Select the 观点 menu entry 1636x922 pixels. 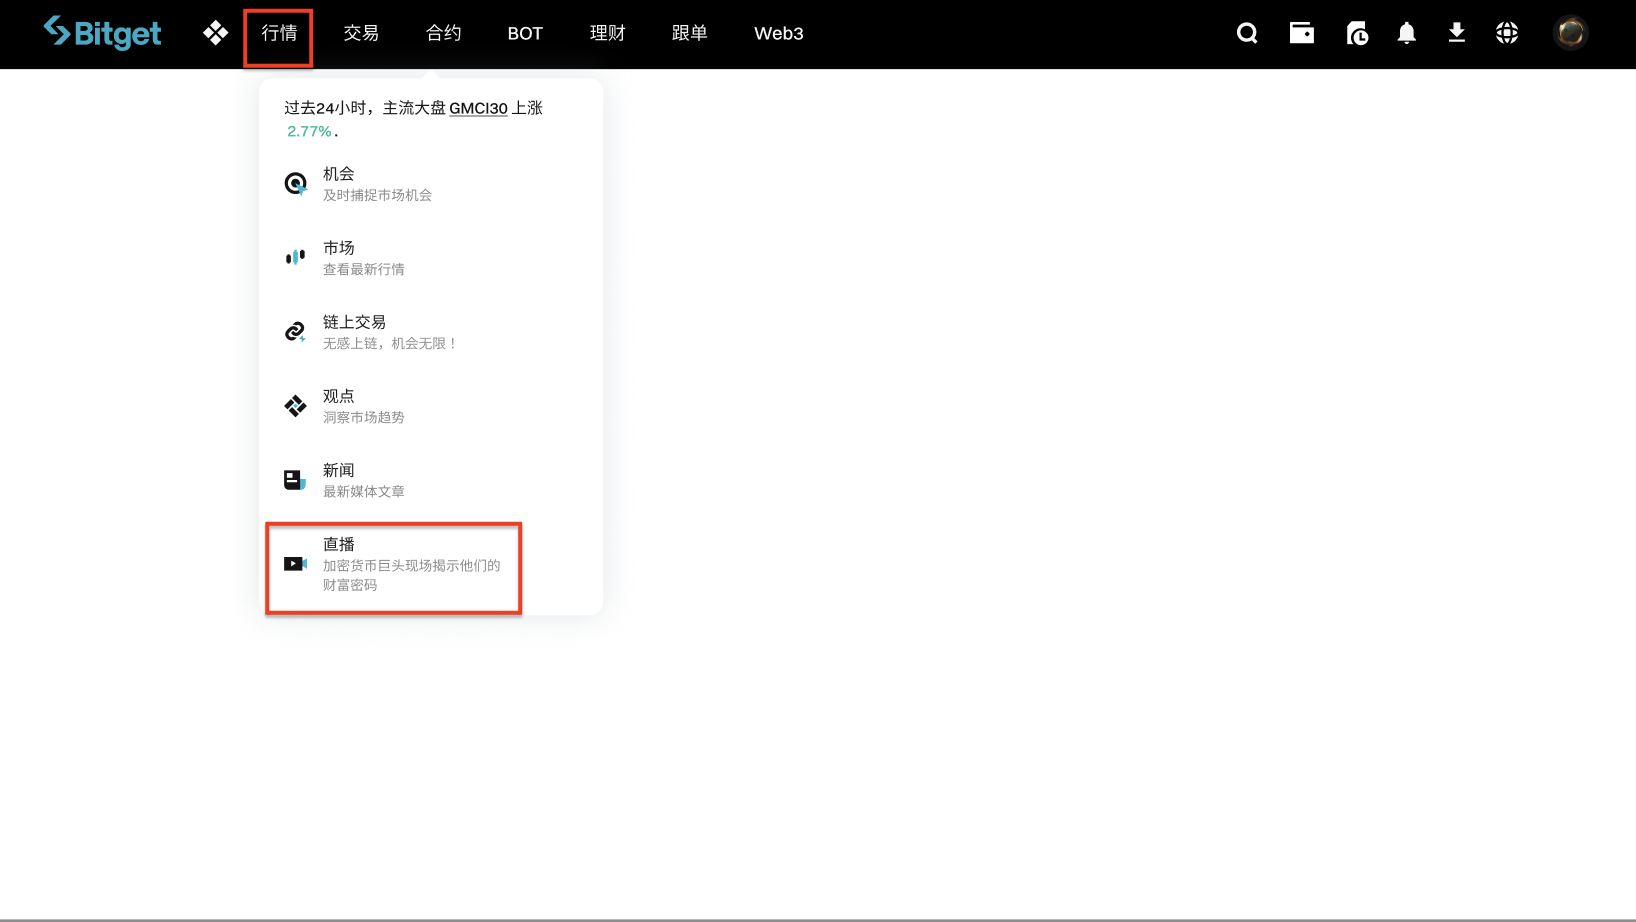[x=431, y=406]
